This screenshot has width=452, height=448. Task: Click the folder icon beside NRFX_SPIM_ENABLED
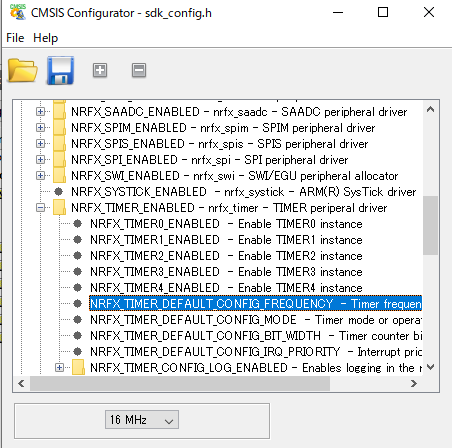pyautogui.click(x=60, y=128)
